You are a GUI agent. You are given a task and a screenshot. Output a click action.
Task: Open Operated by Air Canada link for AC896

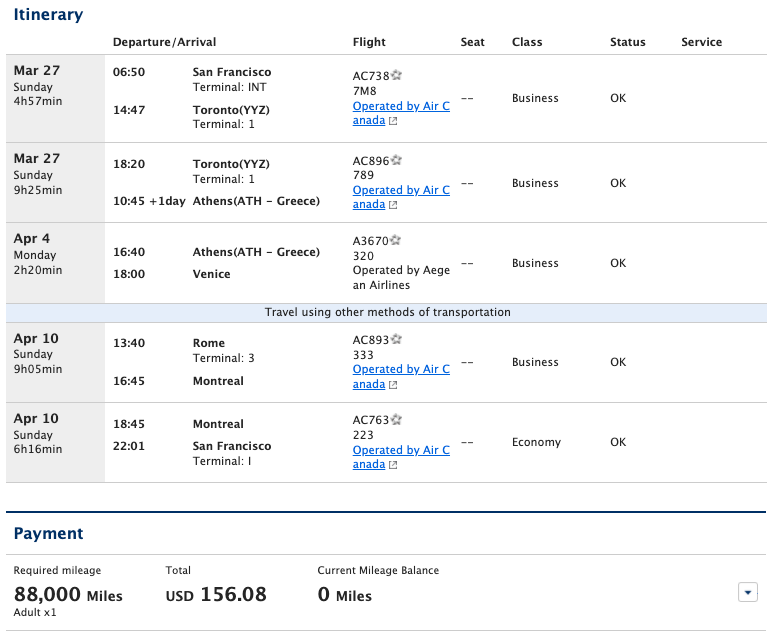[x=401, y=190]
